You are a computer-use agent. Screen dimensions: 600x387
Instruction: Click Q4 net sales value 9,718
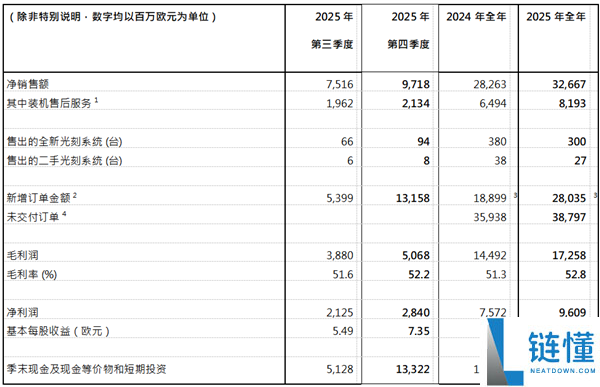[416, 84]
